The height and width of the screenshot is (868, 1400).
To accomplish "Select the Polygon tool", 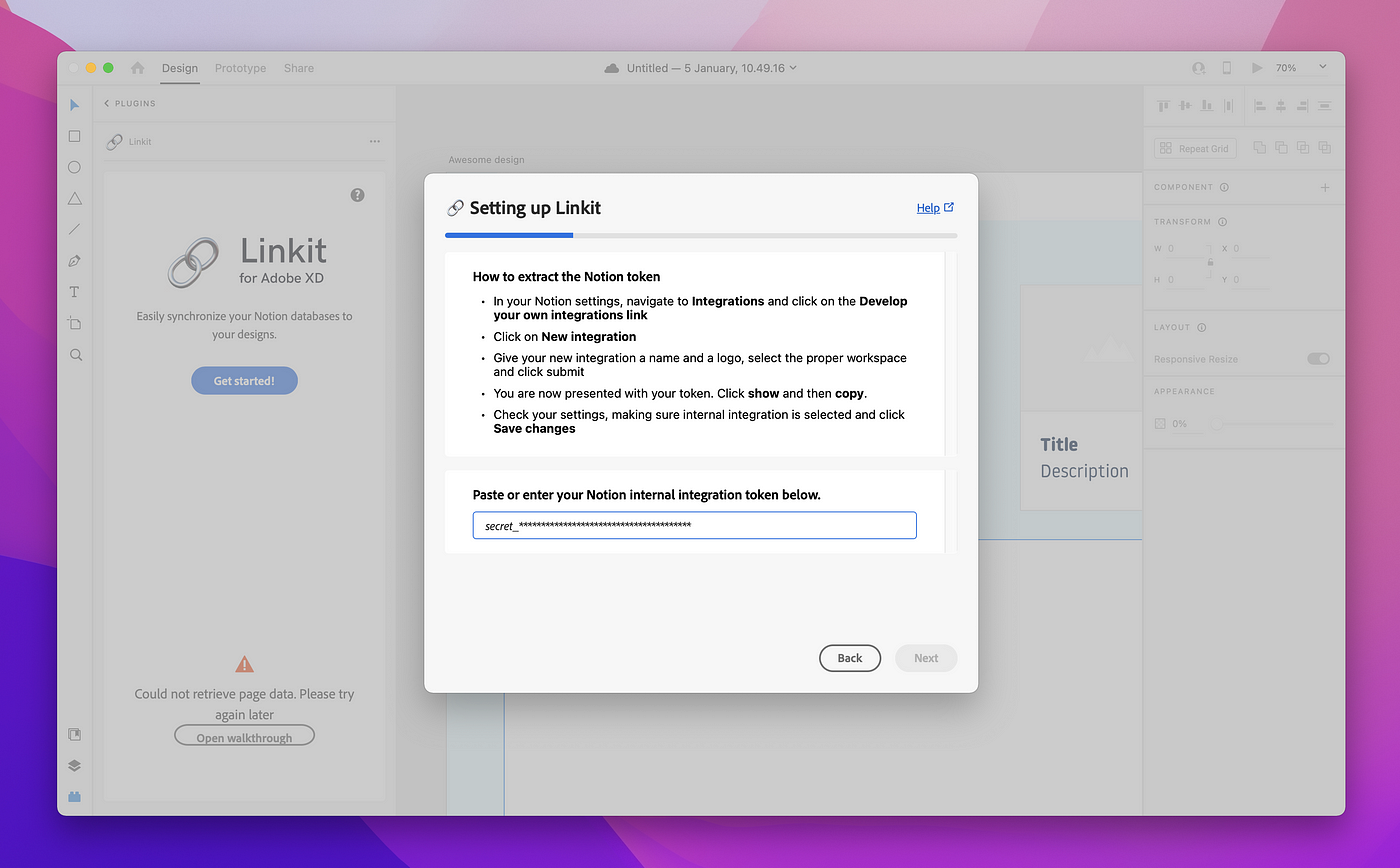I will [75, 199].
